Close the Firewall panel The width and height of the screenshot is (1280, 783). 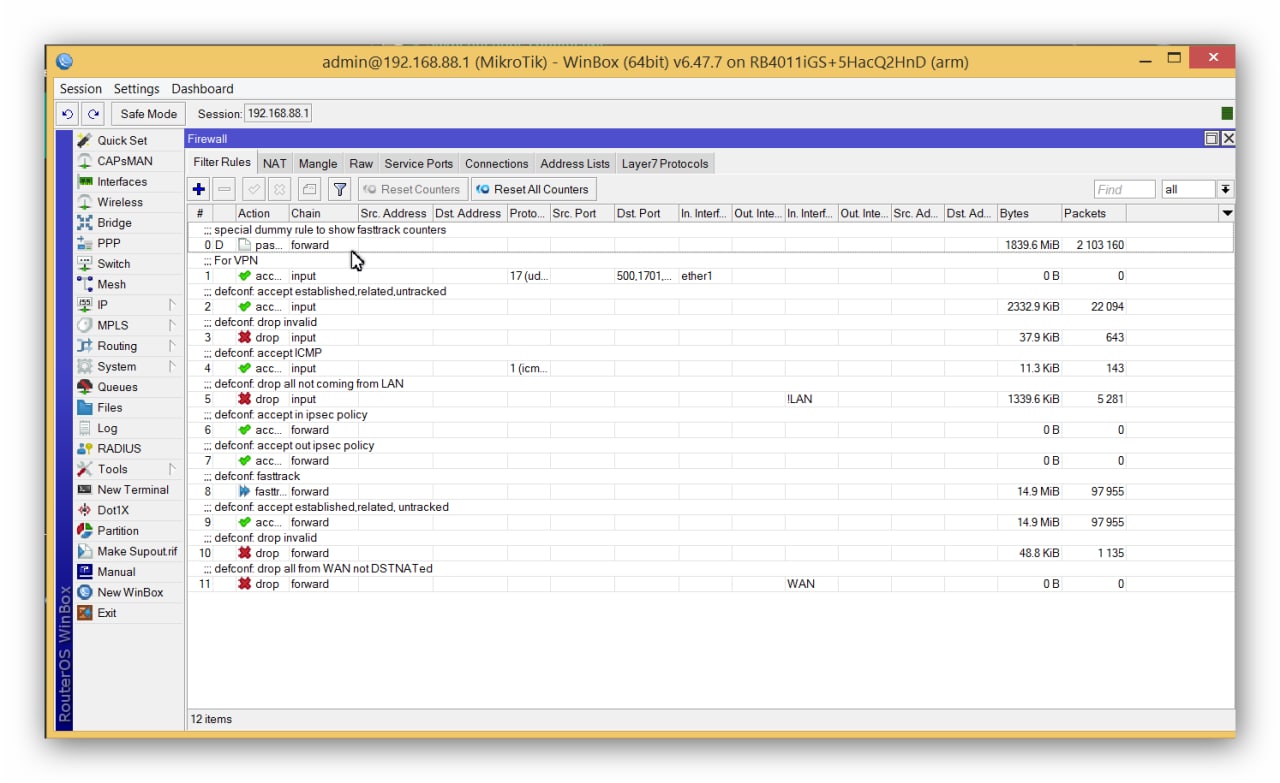pos(1228,139)
